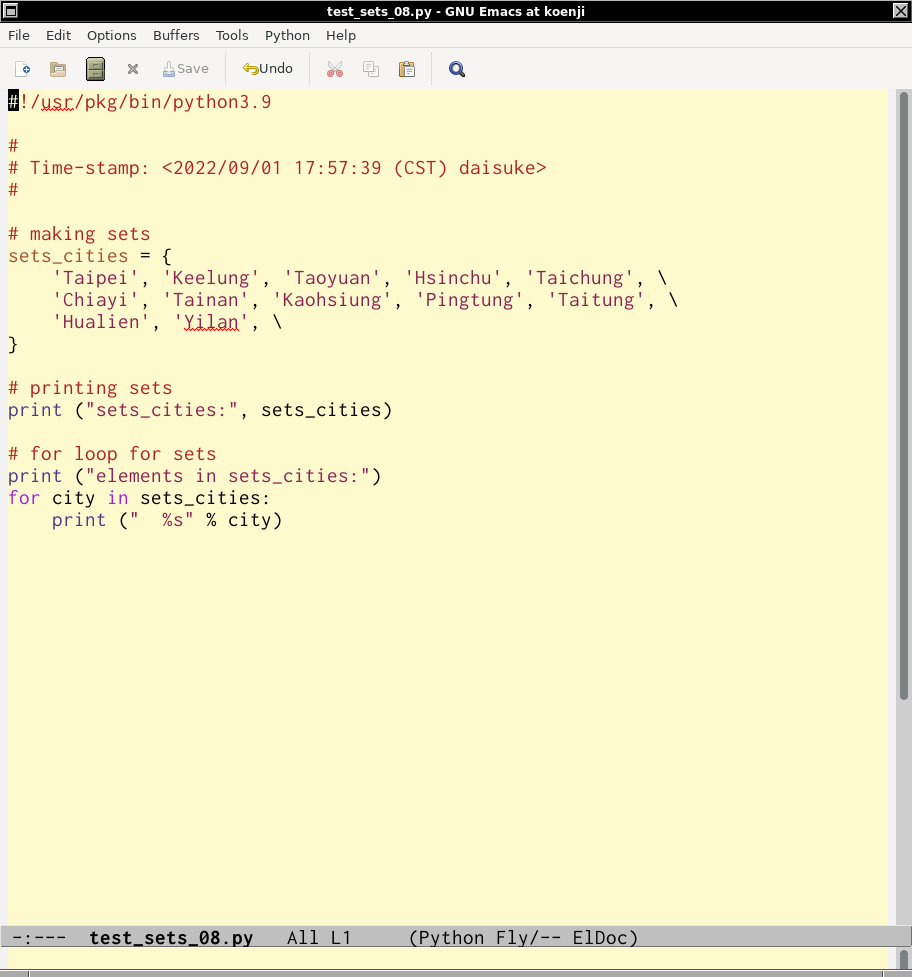Open the directory browser drawer icon

click(x=95, y=69)
